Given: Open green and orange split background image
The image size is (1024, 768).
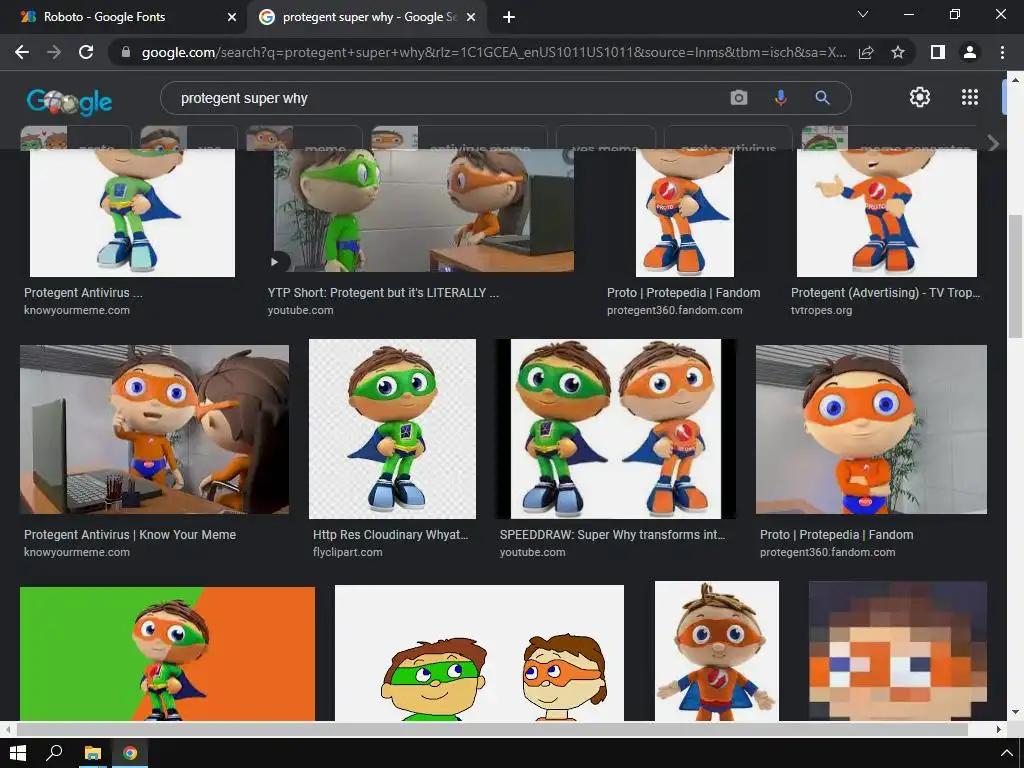Looking at the screenshot, I should point(167,654).
